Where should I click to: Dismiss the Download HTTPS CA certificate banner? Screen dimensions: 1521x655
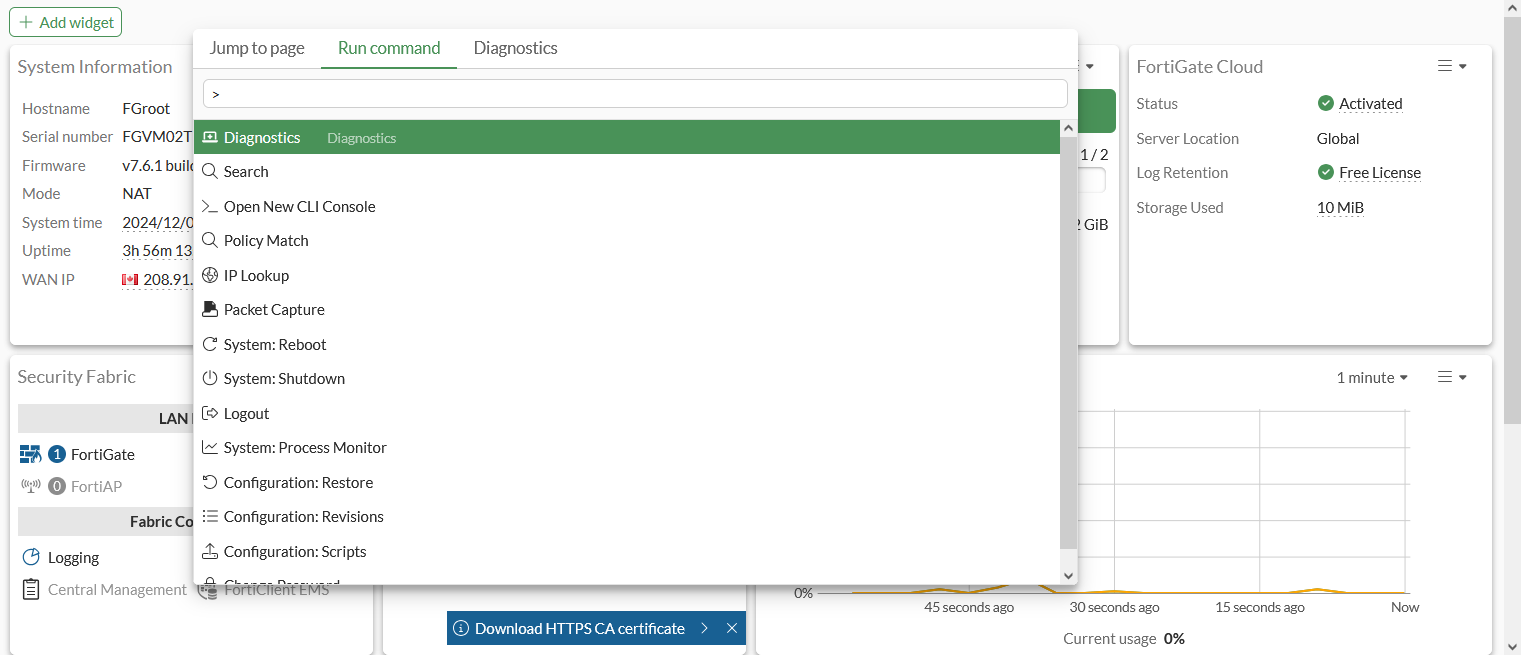[x=732, y=628]
